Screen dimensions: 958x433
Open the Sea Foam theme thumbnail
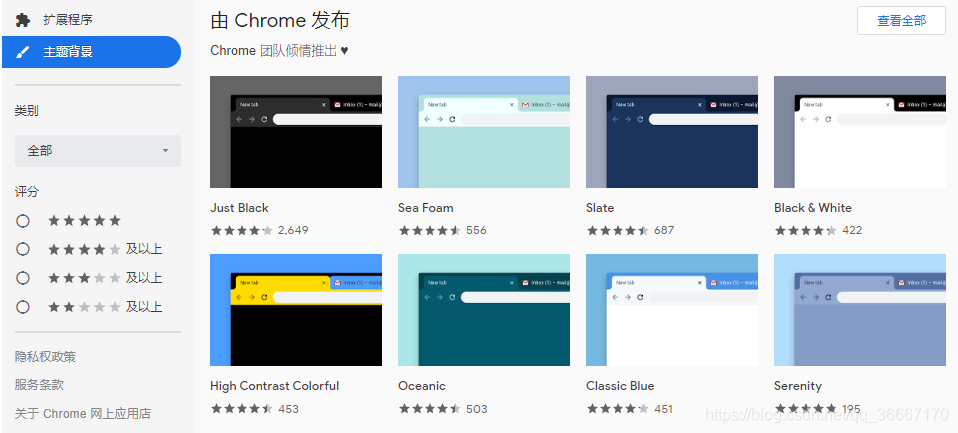click(x=484, y=132)
